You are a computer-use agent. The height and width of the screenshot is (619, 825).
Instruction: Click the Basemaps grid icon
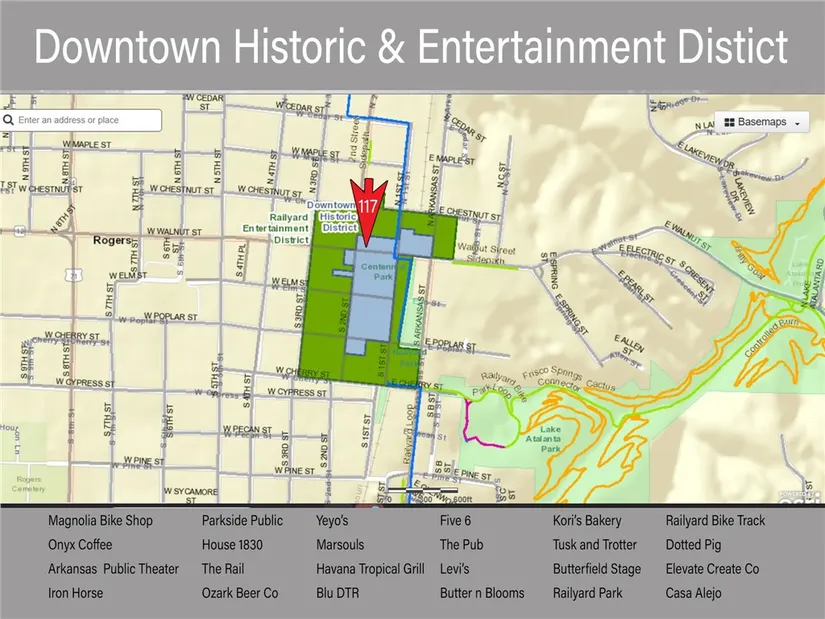729,122
